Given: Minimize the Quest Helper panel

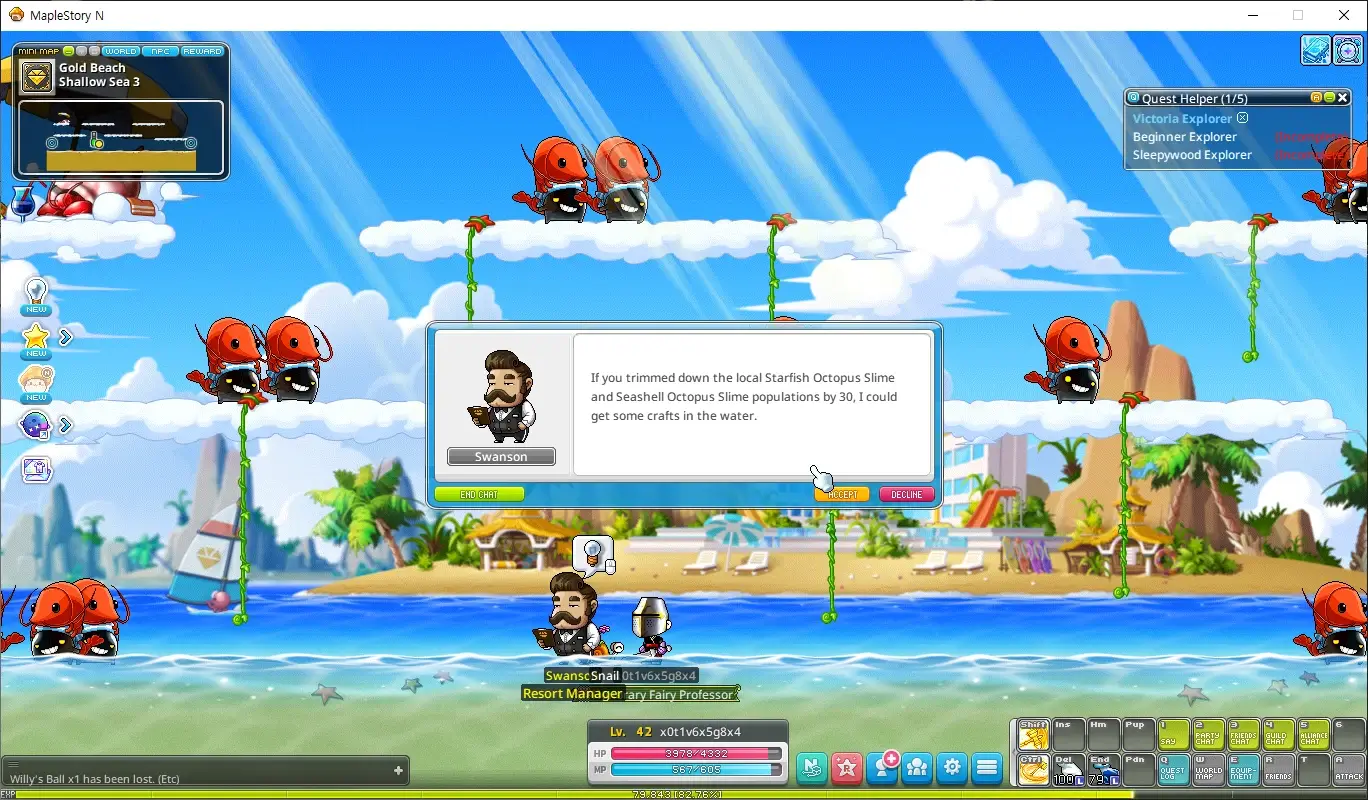Looking at the screenshot, I should (x=1329, y=98).
